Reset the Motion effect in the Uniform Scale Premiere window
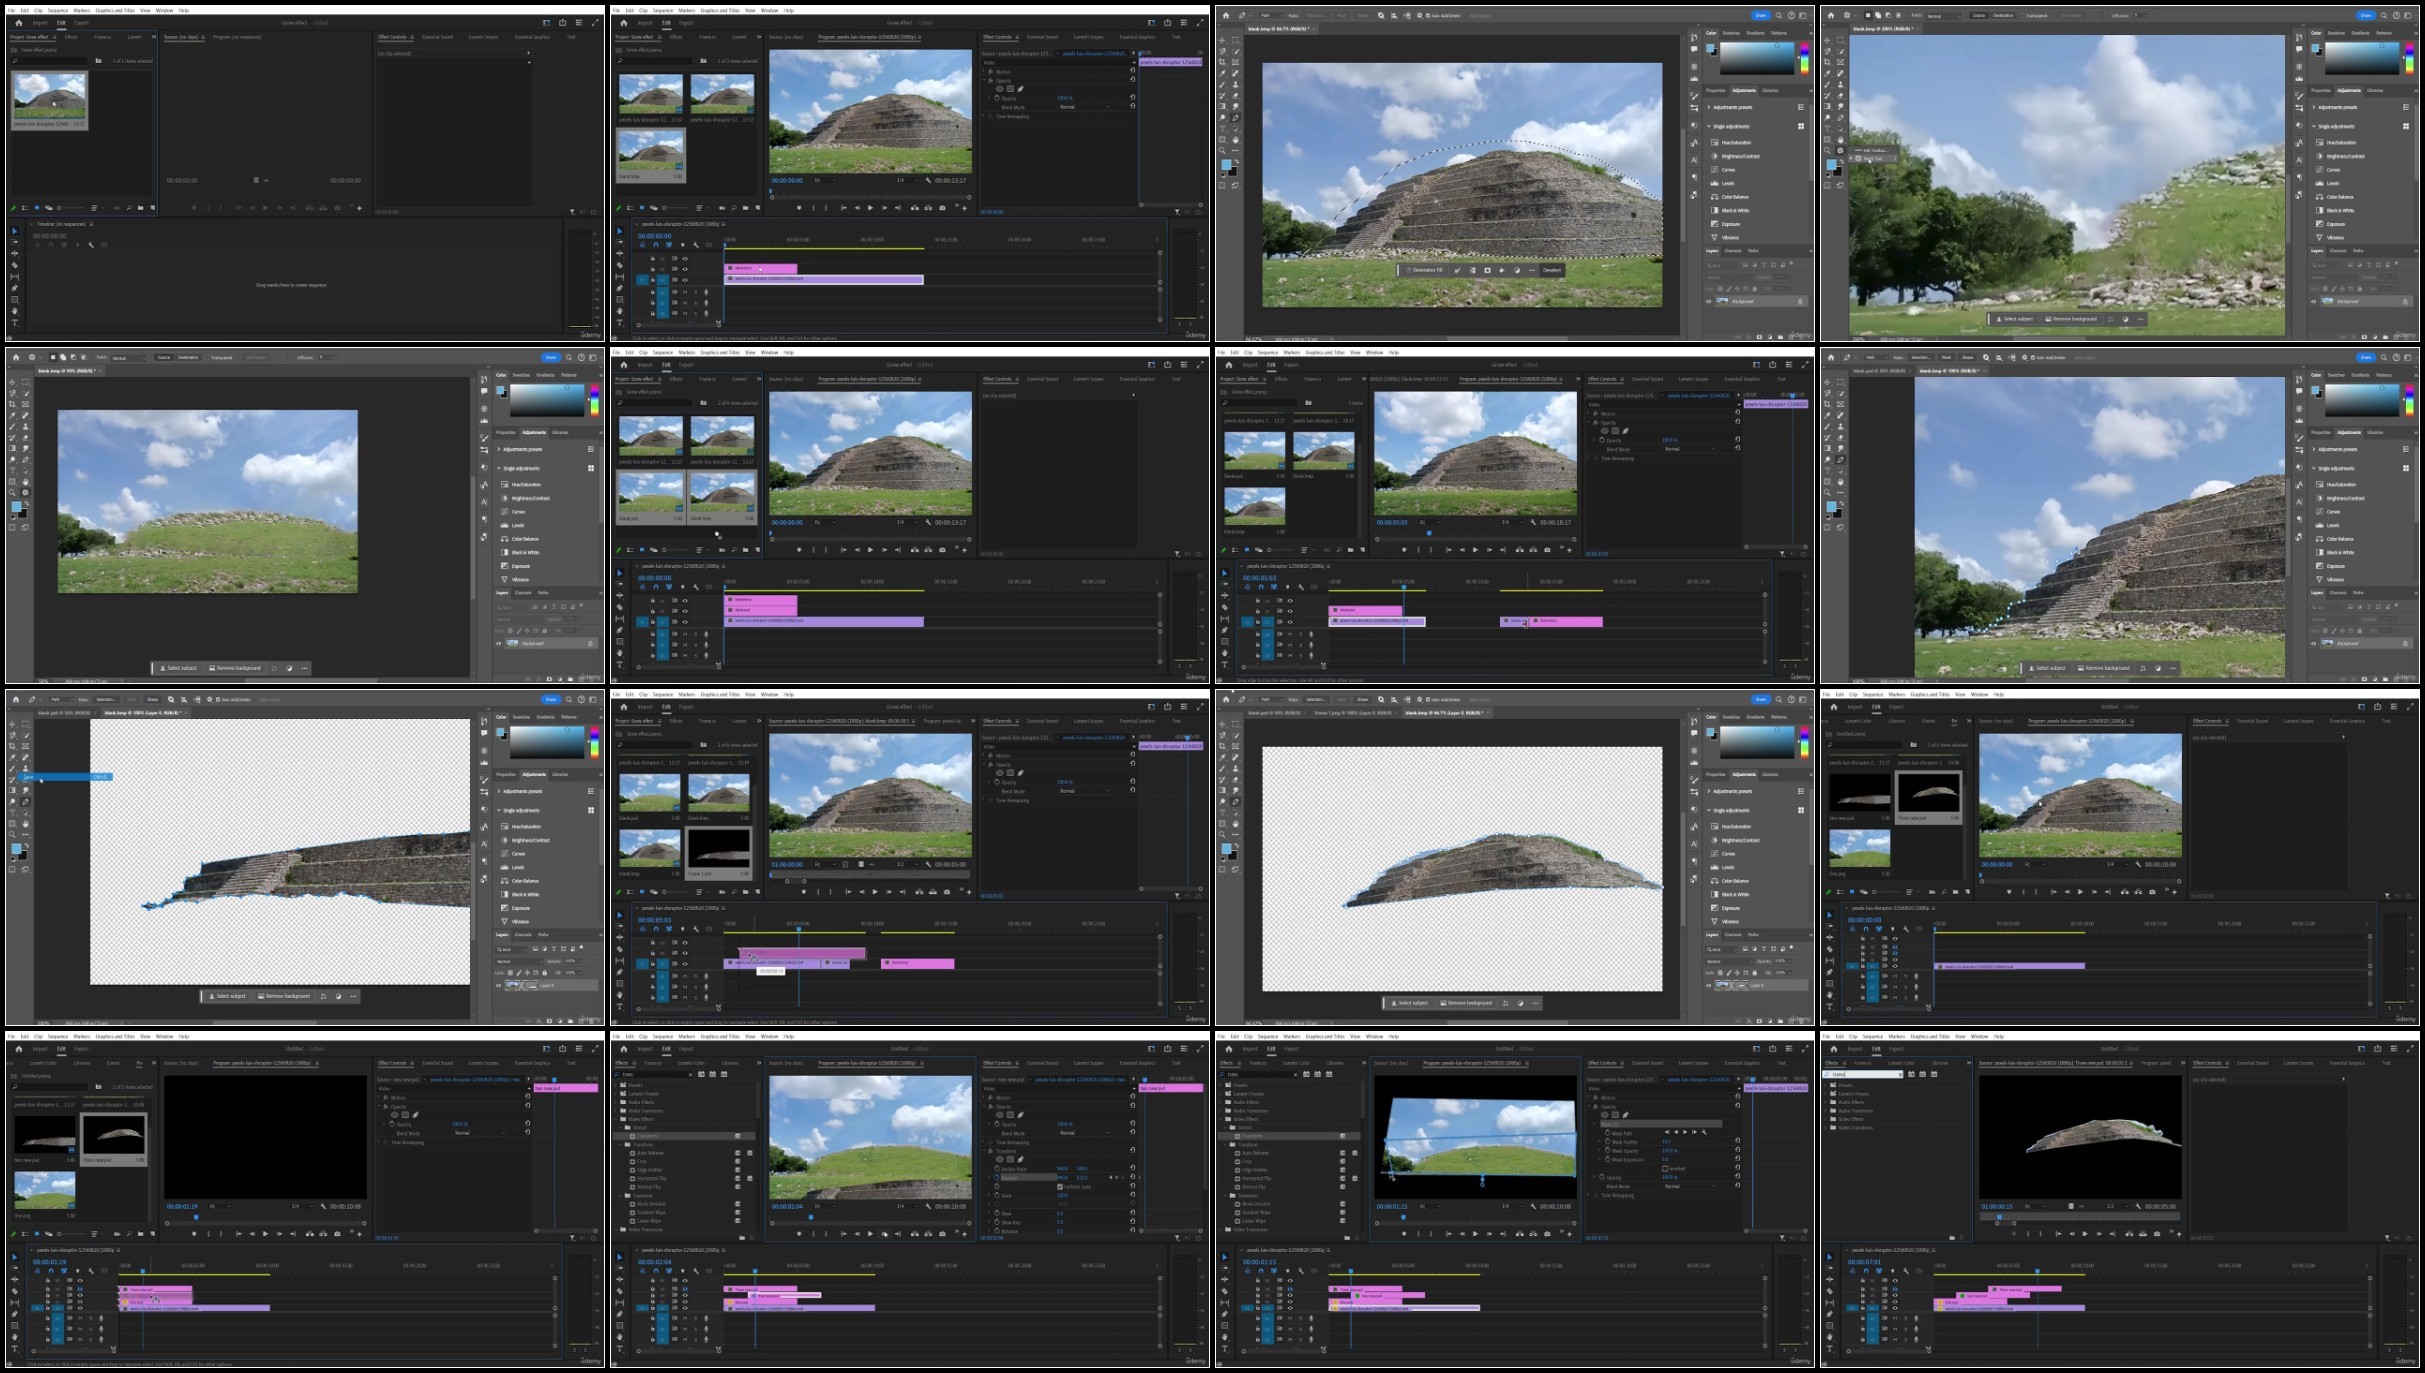2425x1373 pixels. (x=1133, y=1096)
